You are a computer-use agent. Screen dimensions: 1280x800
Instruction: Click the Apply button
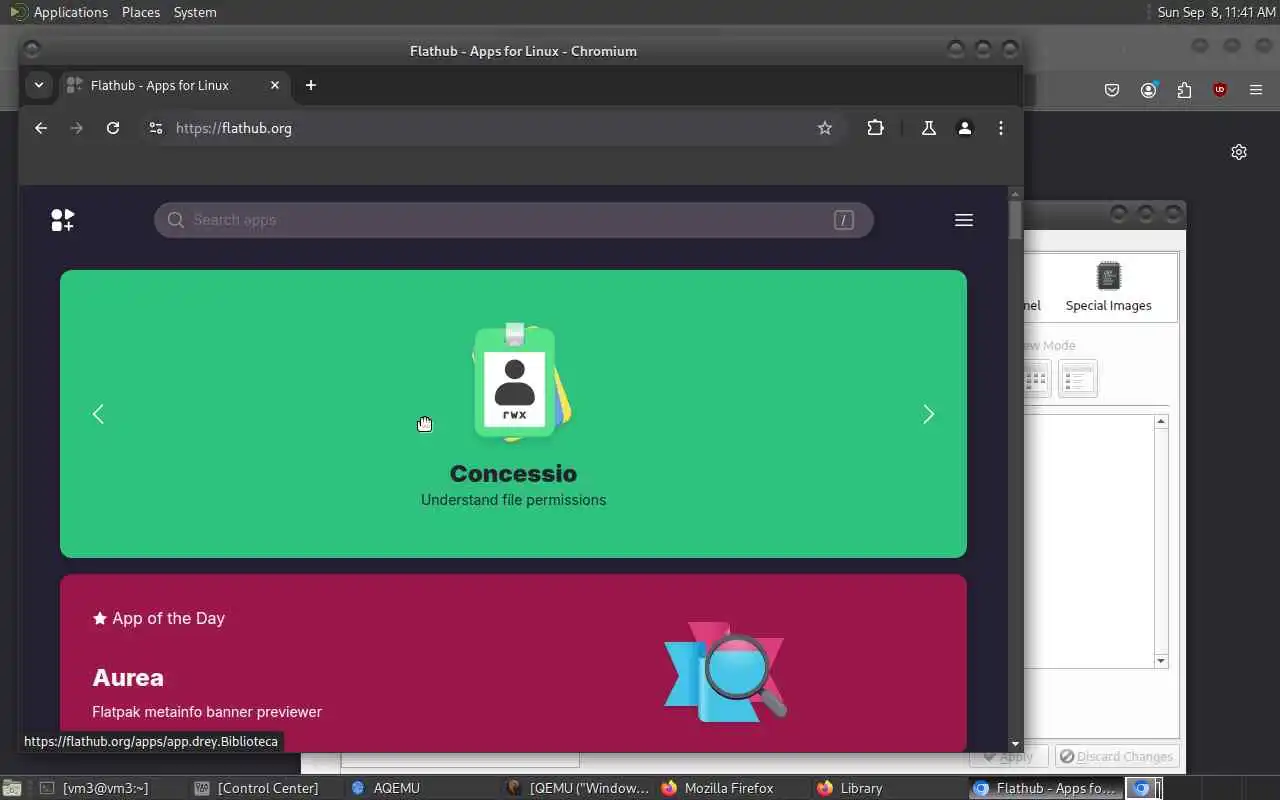click(x=1008, y=757)
